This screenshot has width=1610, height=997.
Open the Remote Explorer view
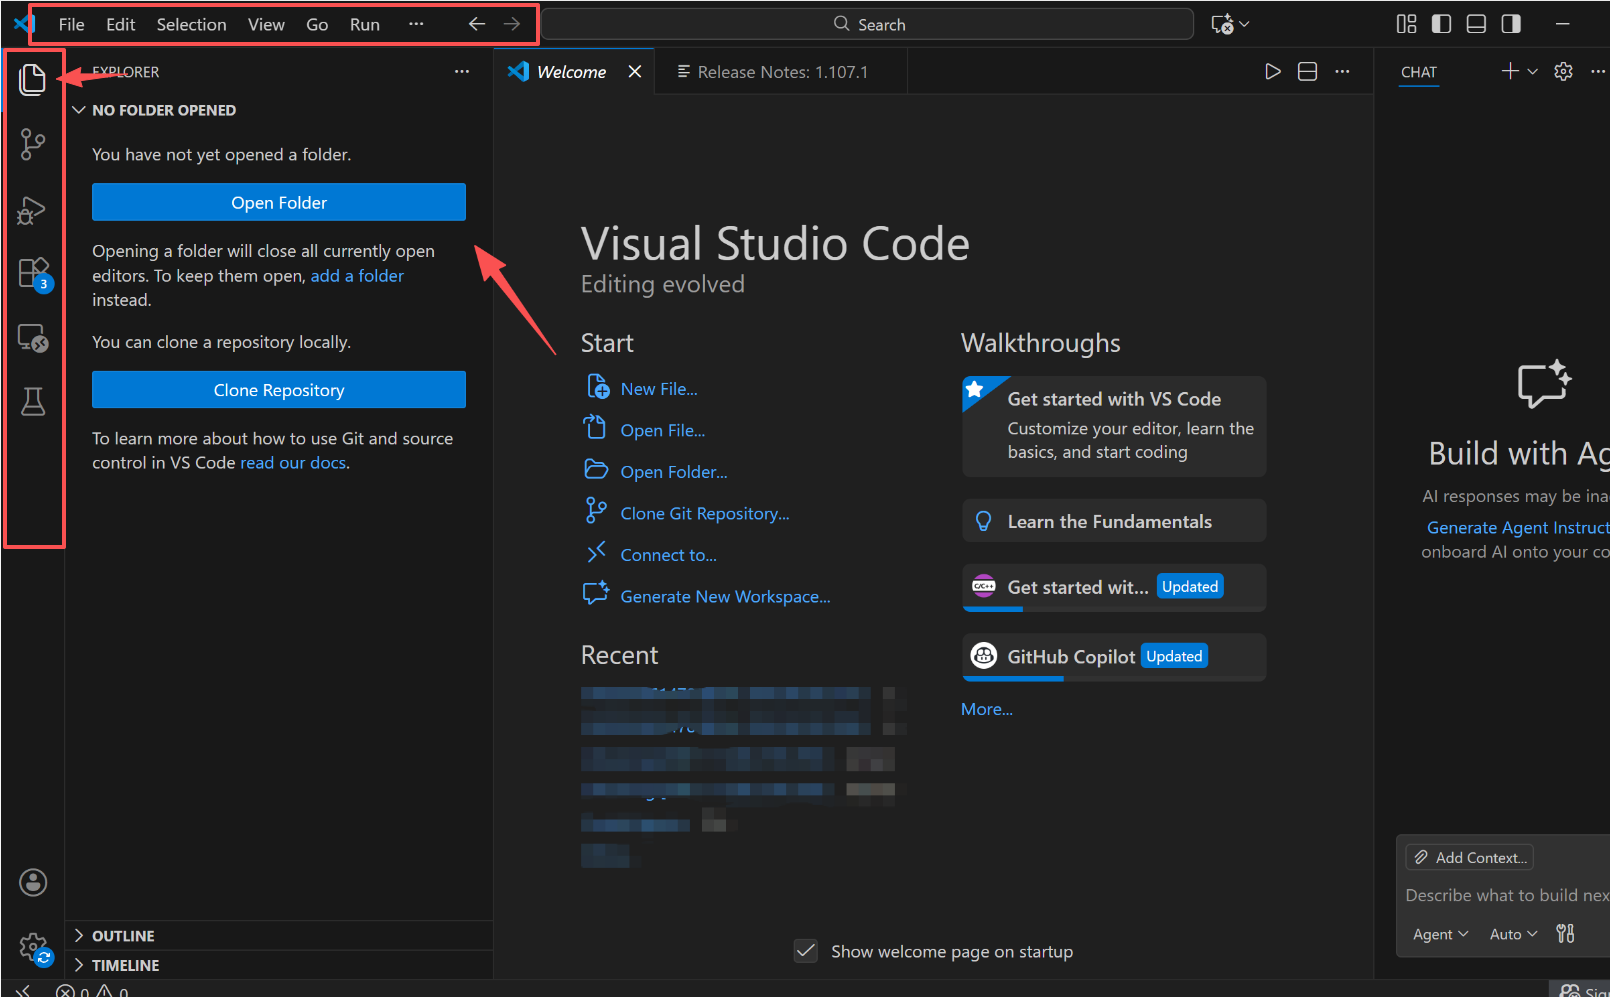33,338
